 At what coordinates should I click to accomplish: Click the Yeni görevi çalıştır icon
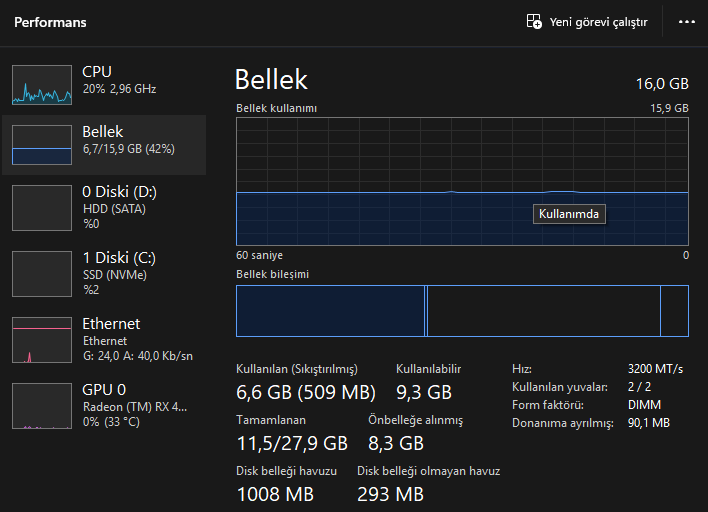[x=535, y=22]
